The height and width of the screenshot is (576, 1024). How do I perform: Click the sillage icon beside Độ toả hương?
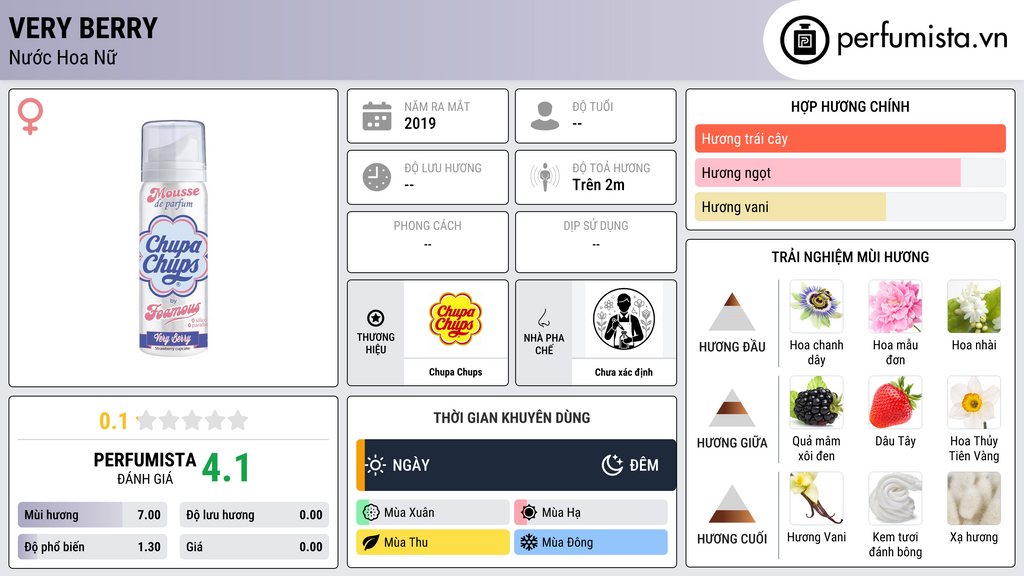click(545, 177)
